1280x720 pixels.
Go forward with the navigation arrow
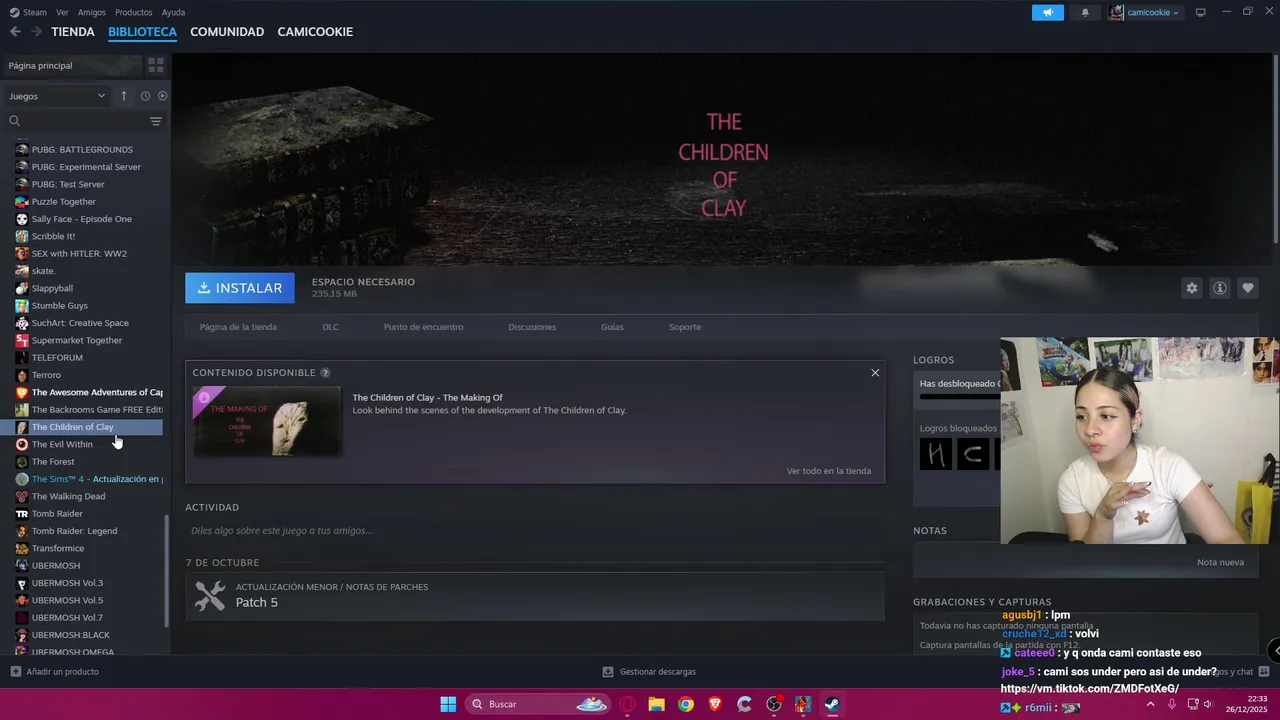point(36,32)
